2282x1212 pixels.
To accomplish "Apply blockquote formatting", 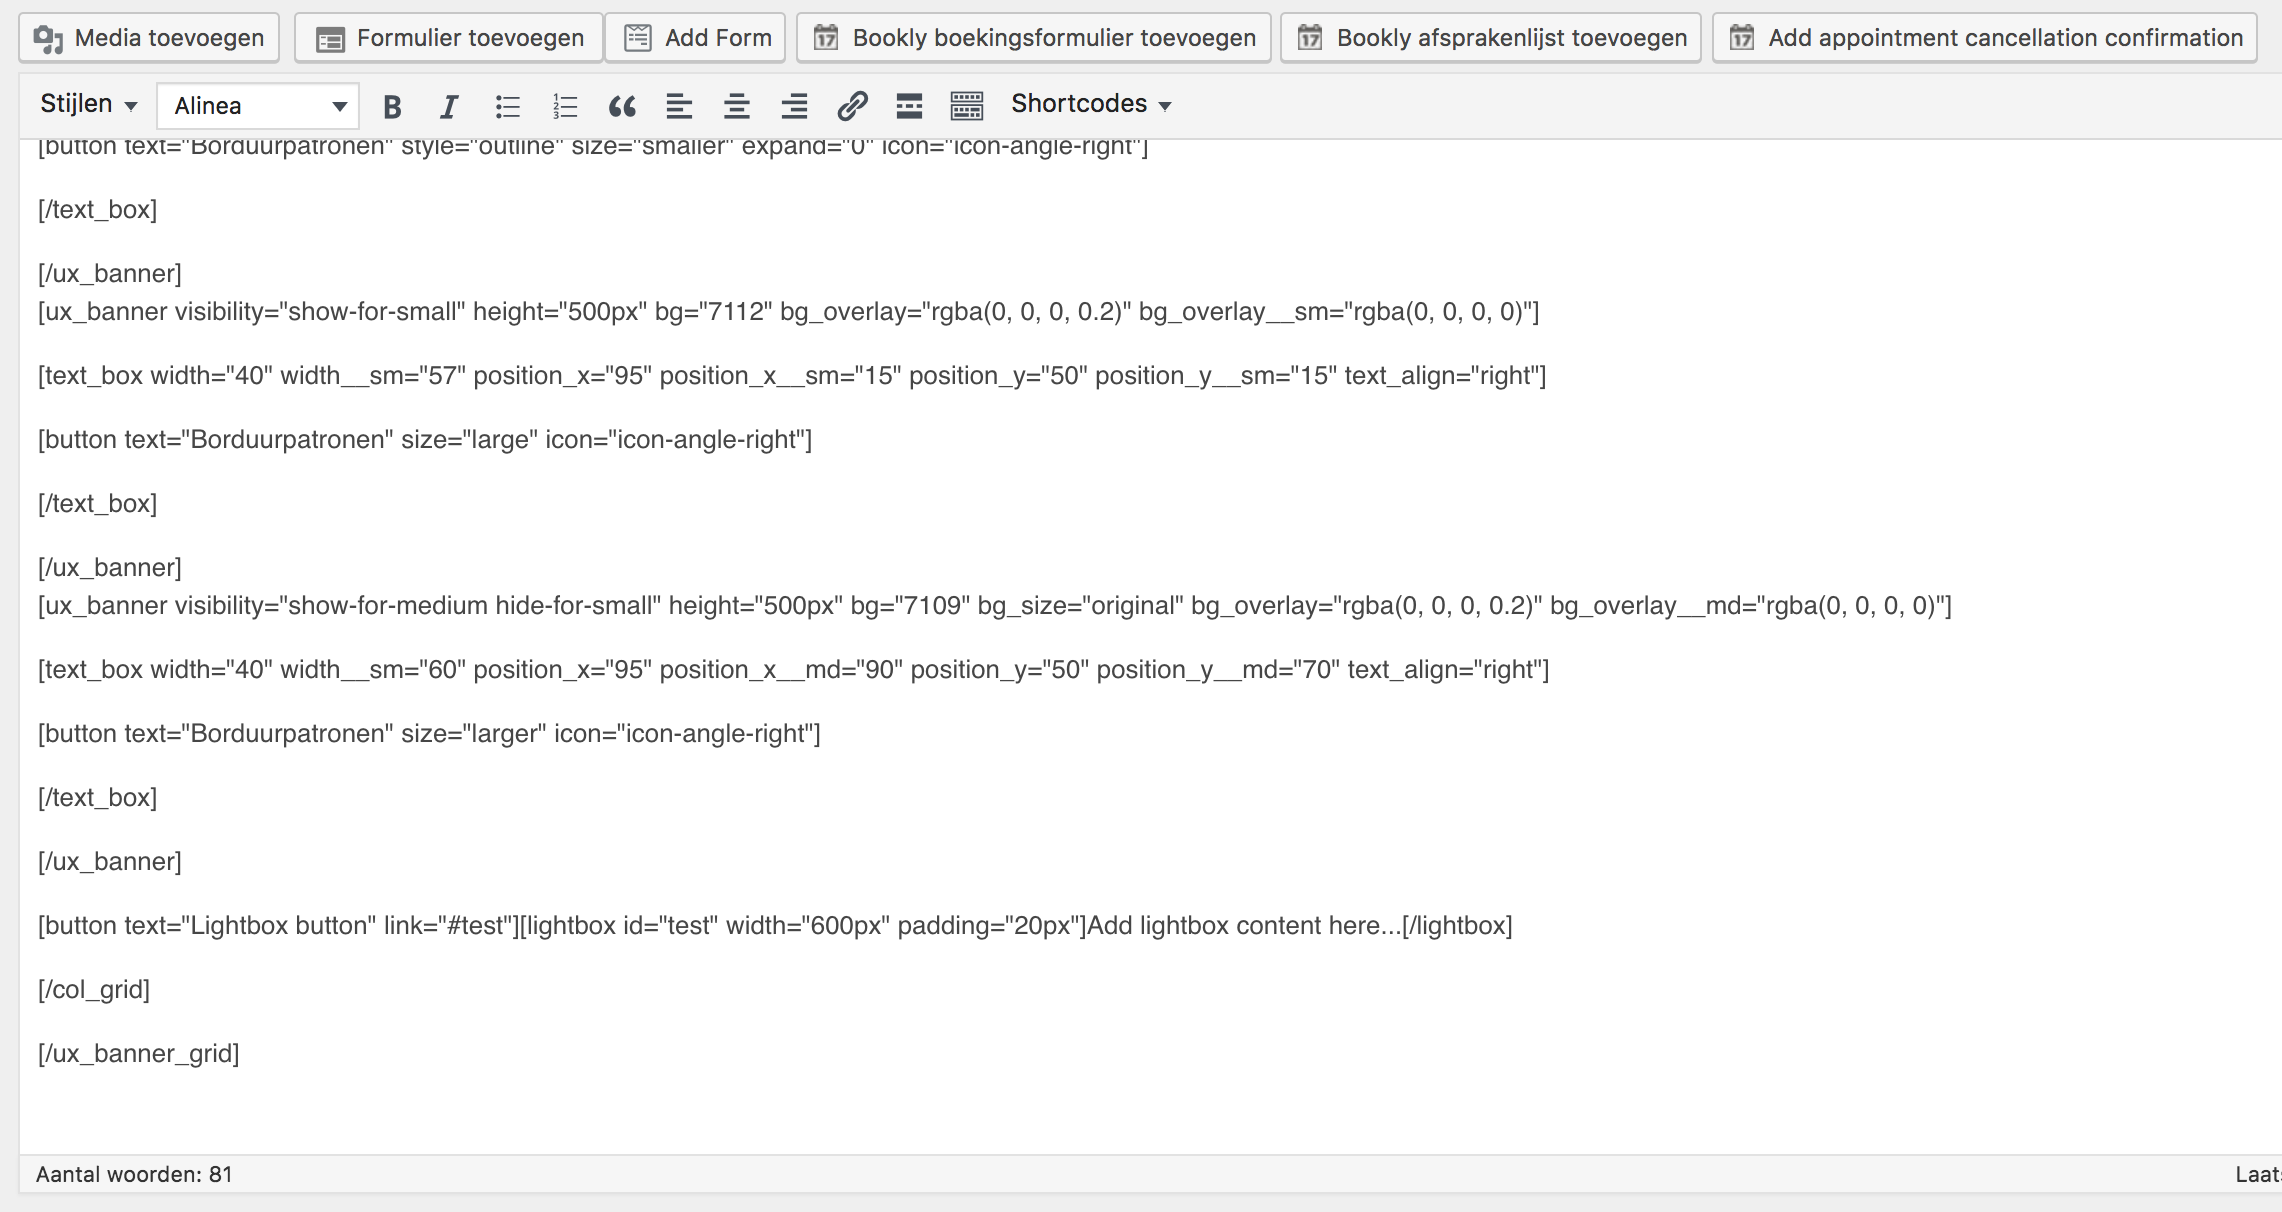I will pyautogui.click(x=622, y=106).
